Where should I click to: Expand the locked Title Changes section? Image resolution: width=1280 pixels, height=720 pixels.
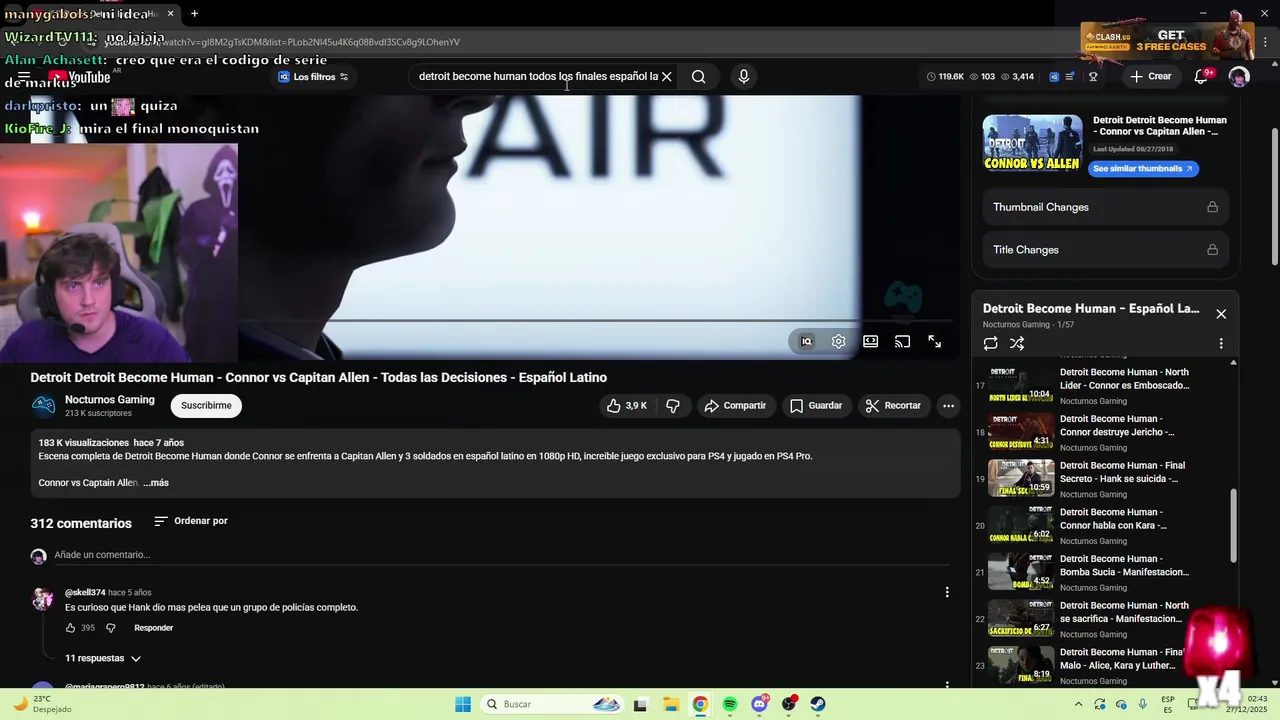pyautogui.click(x=1105, y=250)
